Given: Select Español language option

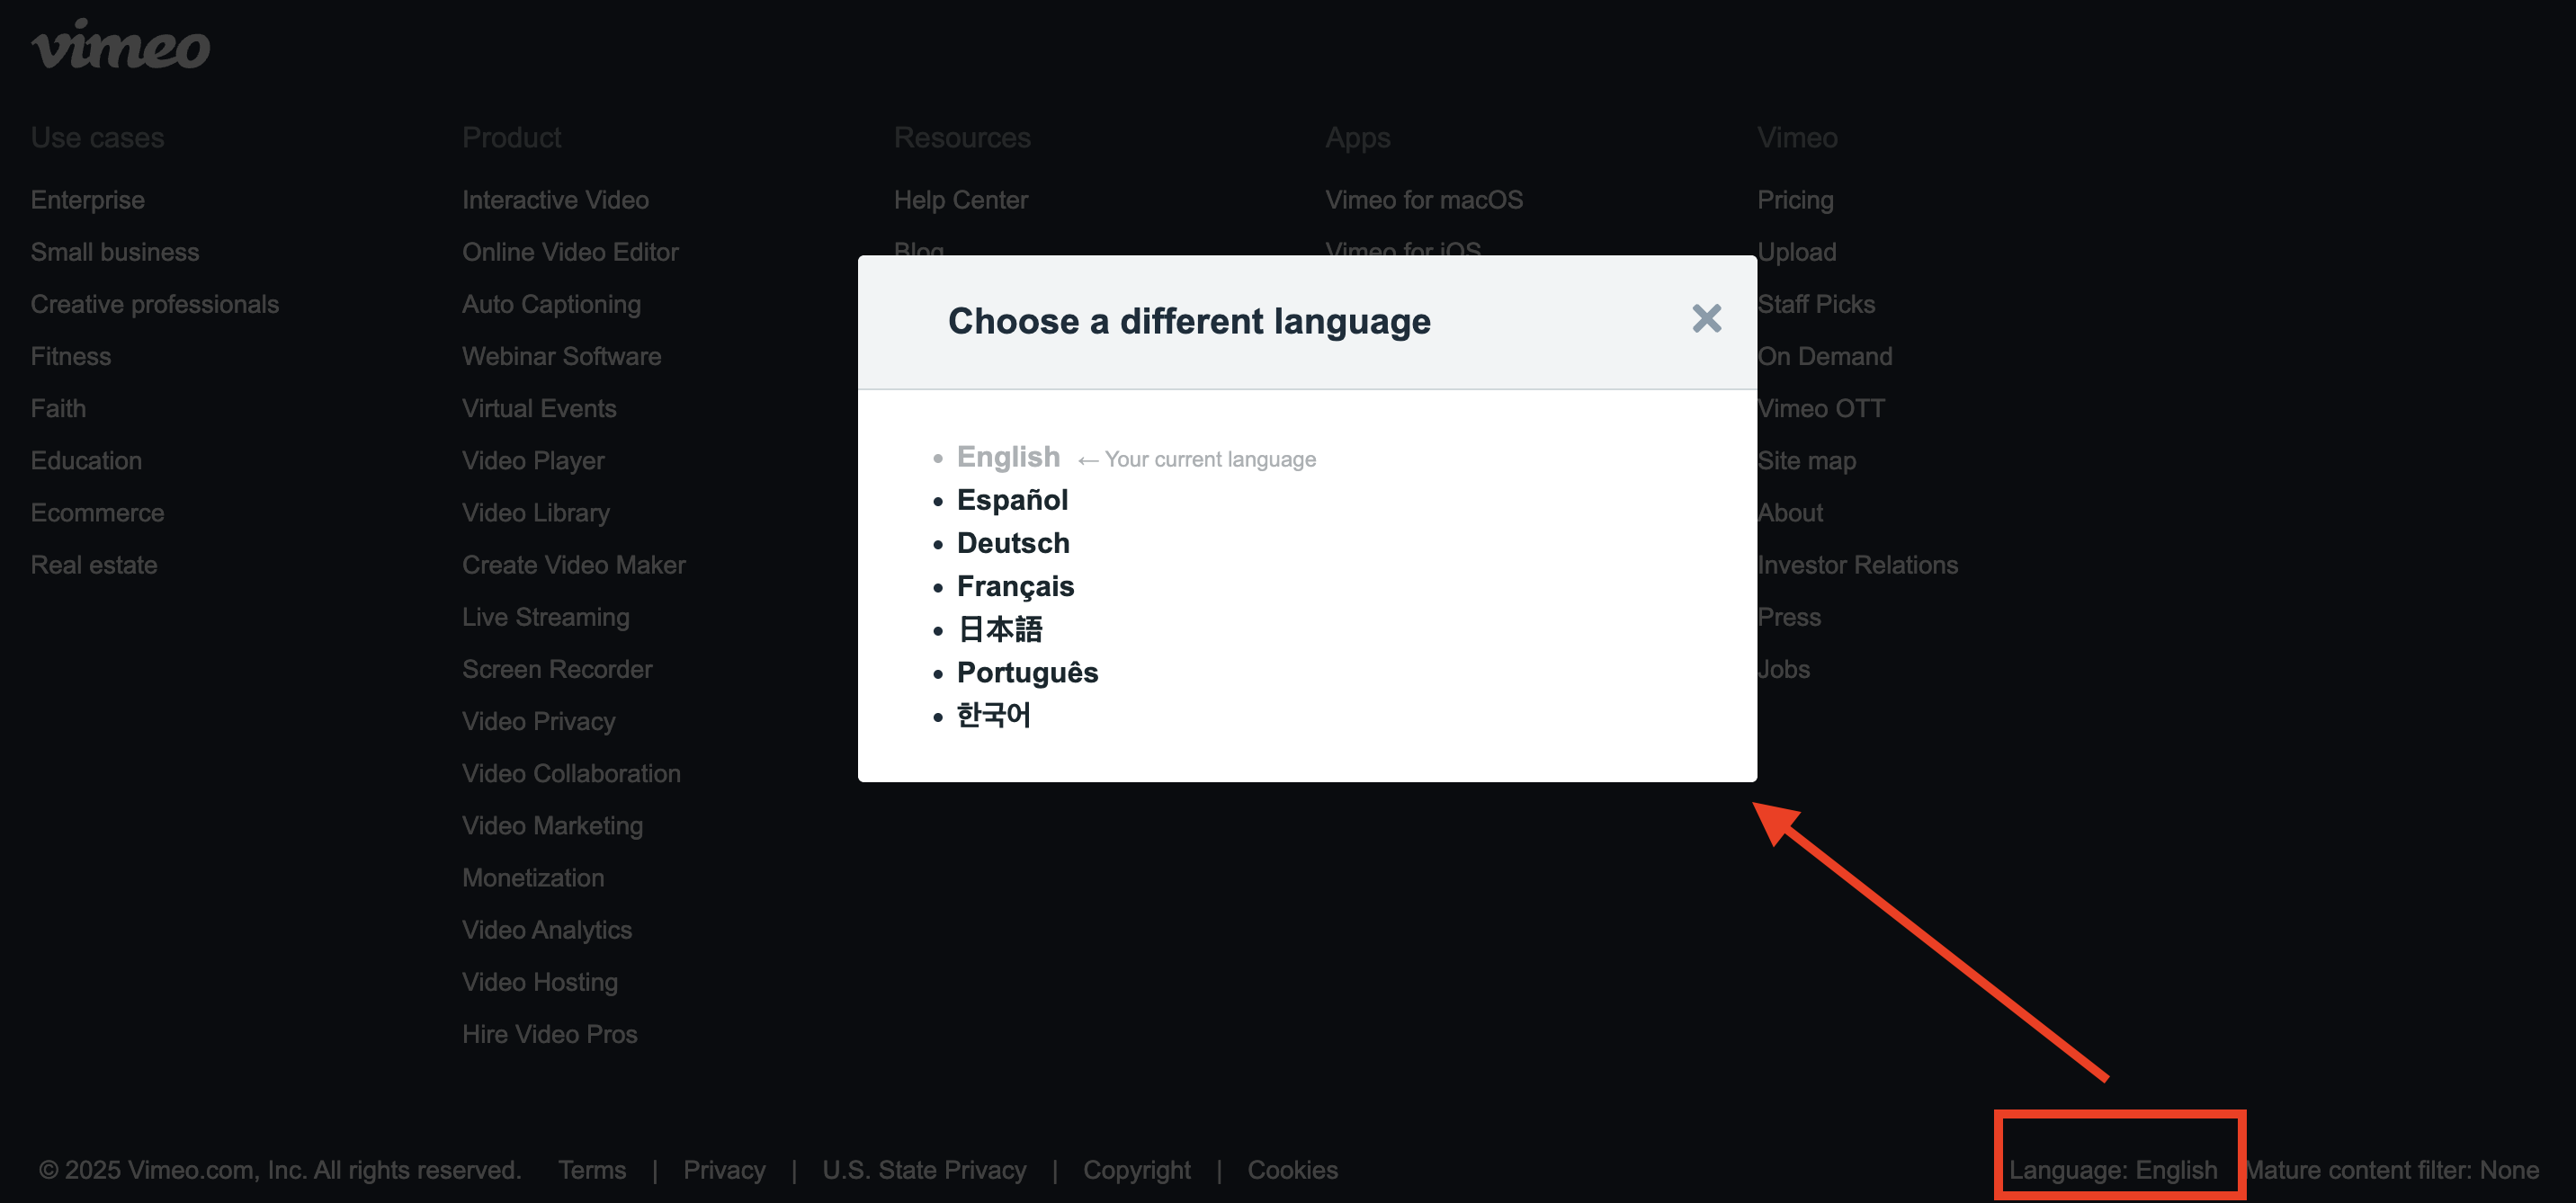Looking at the screenshot, I should point(1012,500).
